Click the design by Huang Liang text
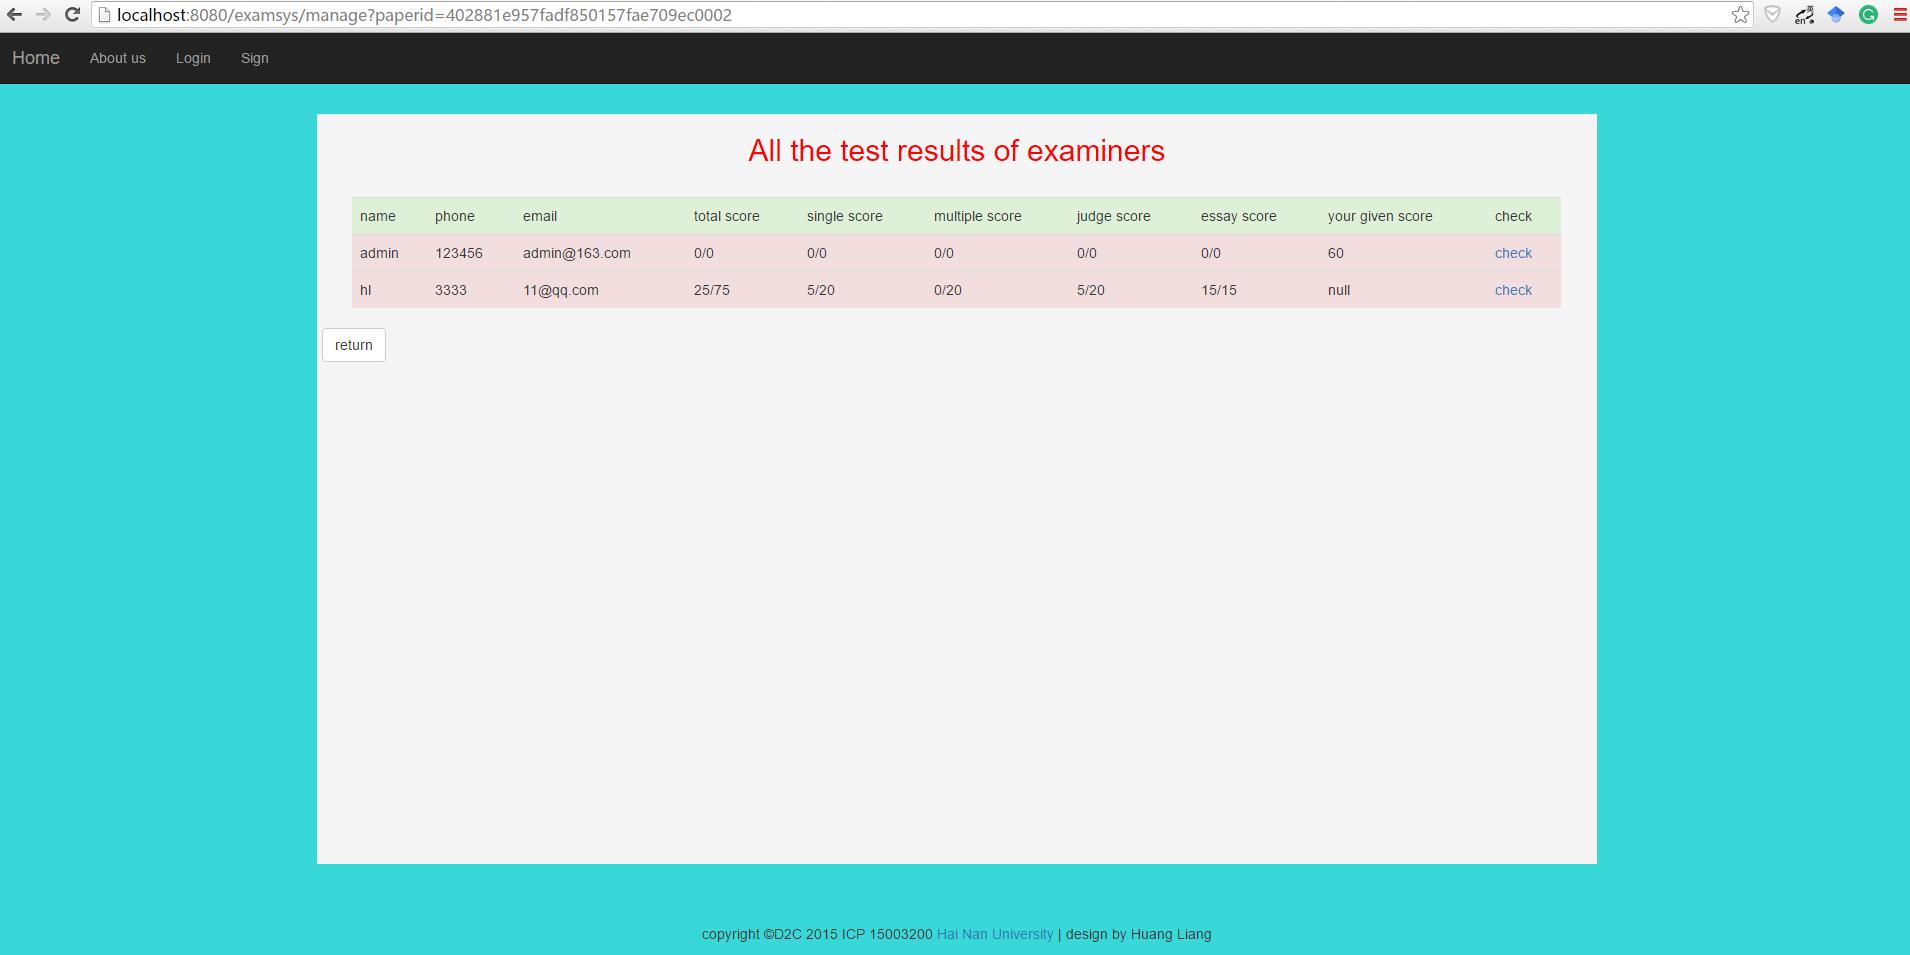This screenshot has width=1910, height=955. [1138, 934]
